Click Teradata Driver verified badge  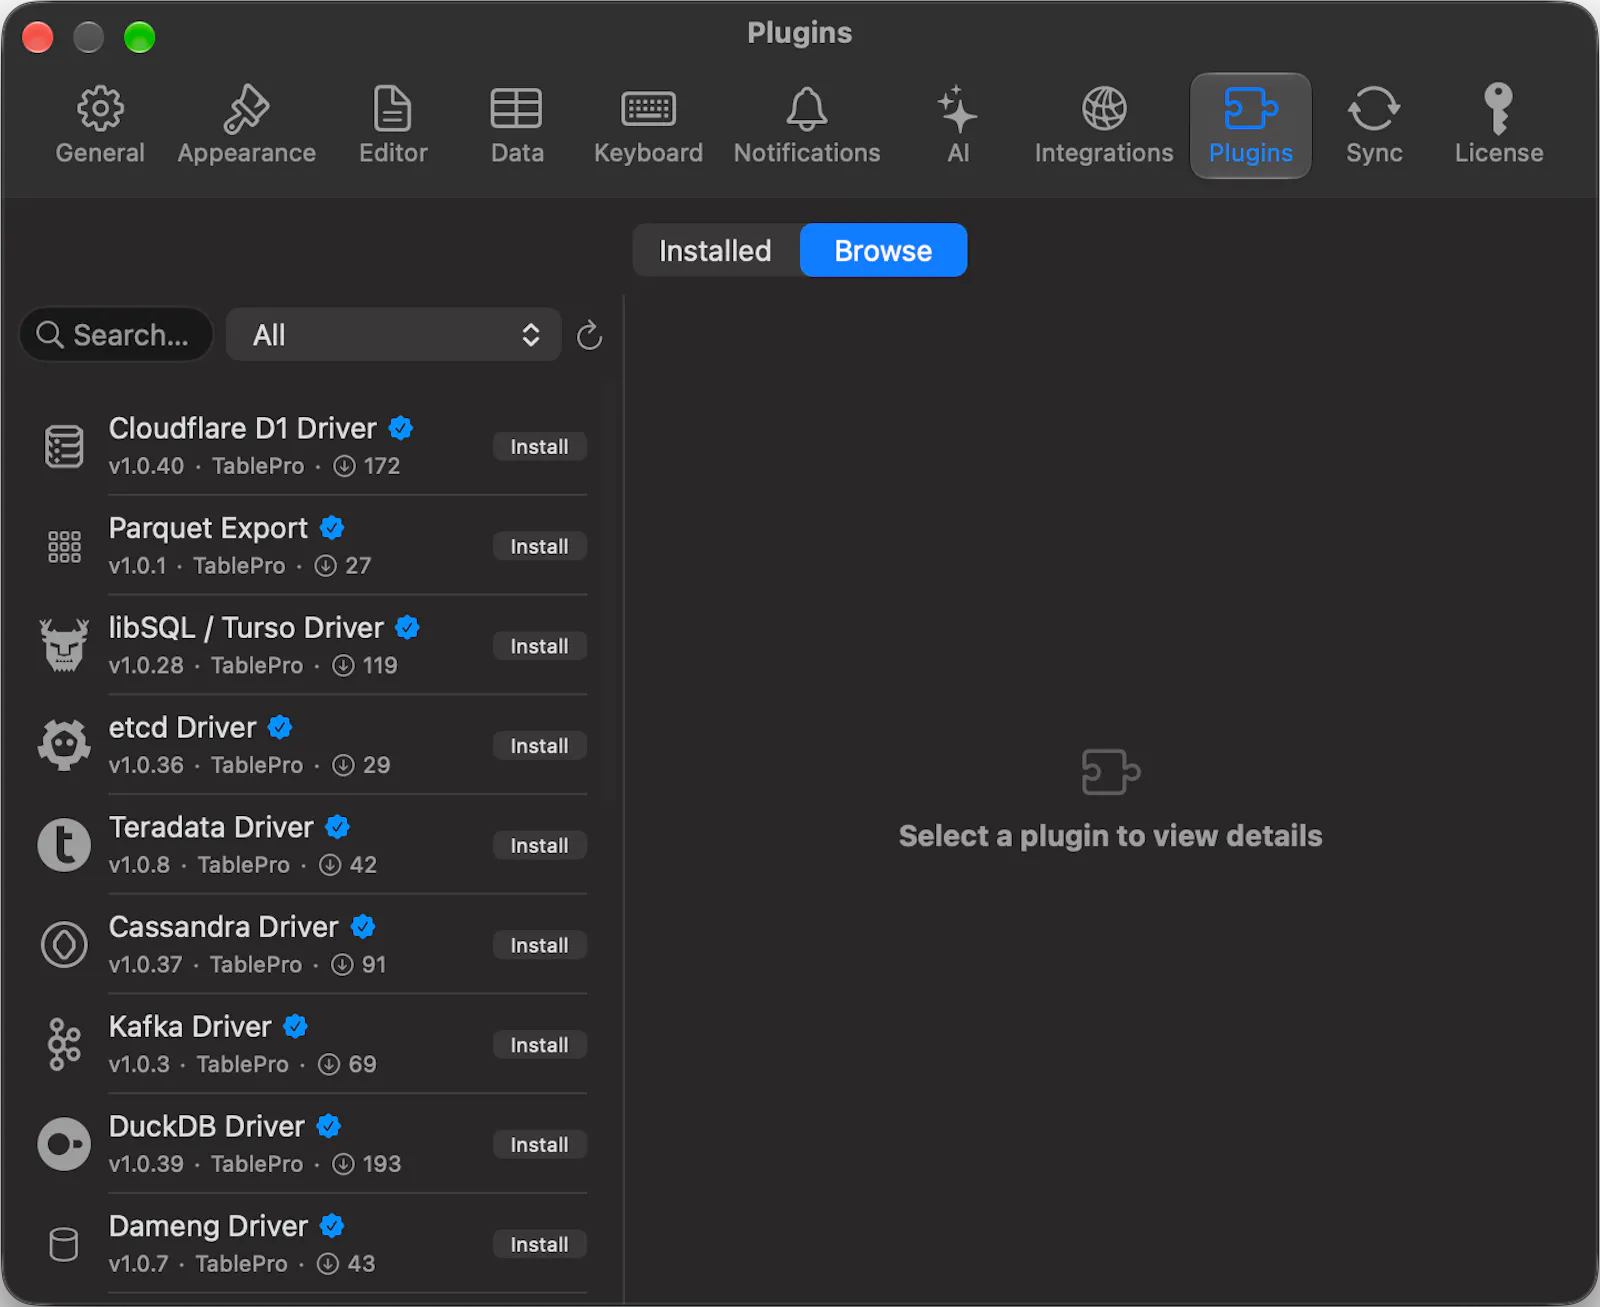[338, 827]
